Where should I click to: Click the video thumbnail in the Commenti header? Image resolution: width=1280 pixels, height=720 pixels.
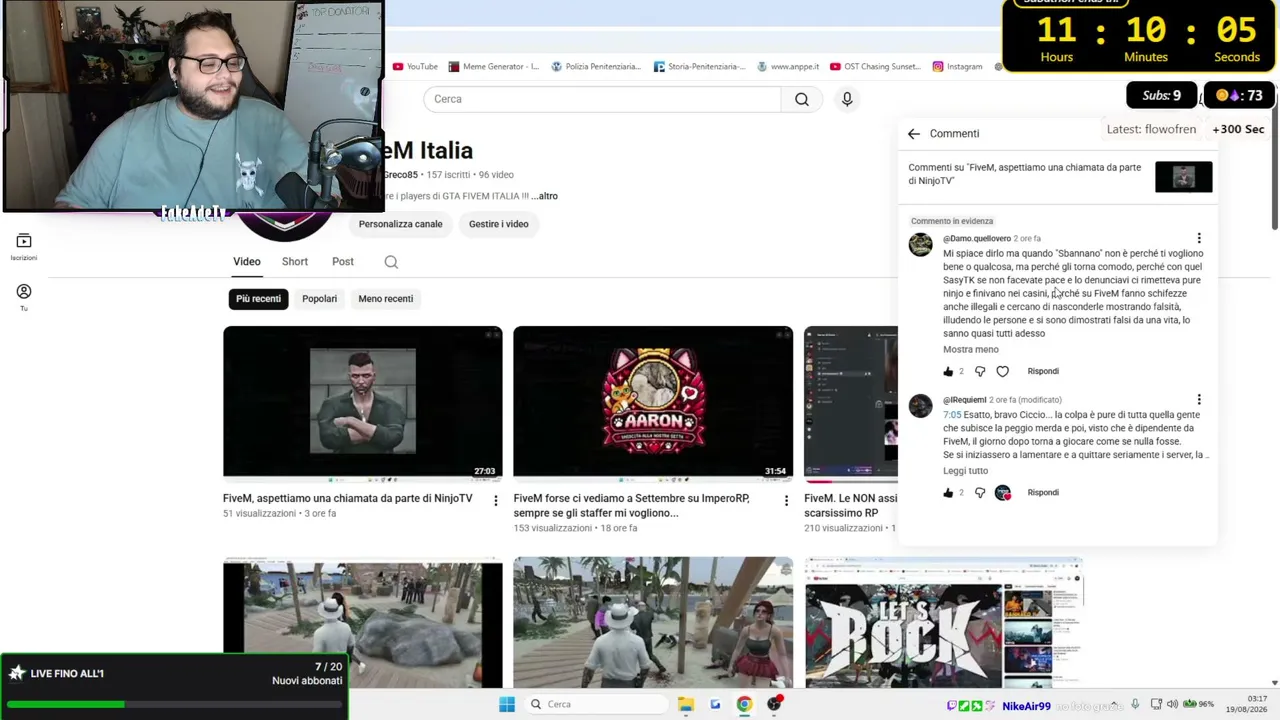pyautogui.click(x=1183, y=177)
